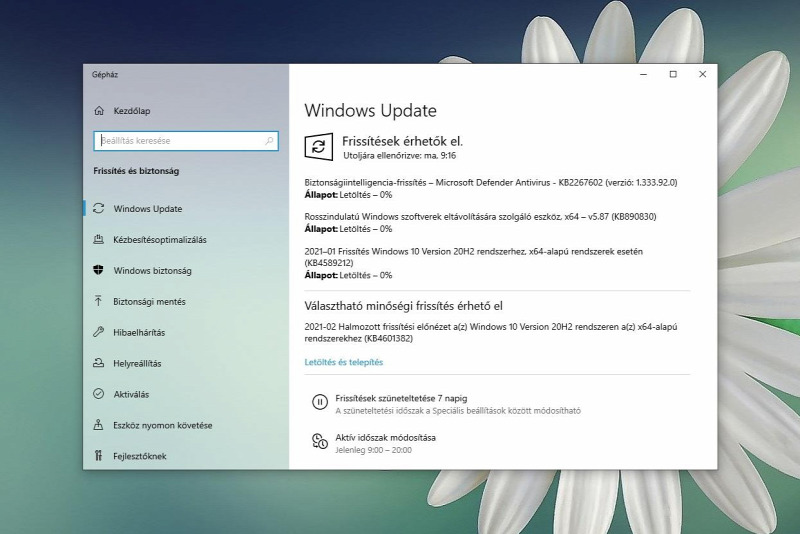Click Frissítések szüneteltetése 7 napig
This screenshot has height=534, width=800.
pos(401,398)
